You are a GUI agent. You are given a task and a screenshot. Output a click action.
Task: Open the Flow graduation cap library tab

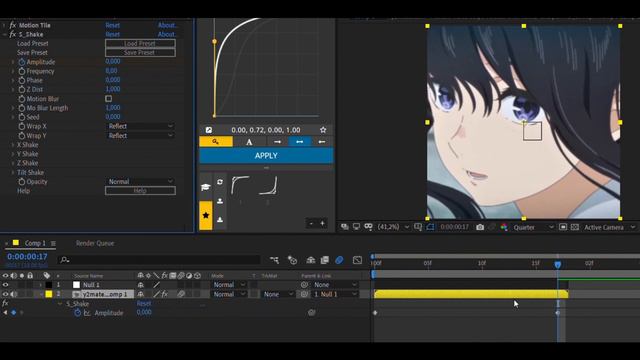(206, 187)
